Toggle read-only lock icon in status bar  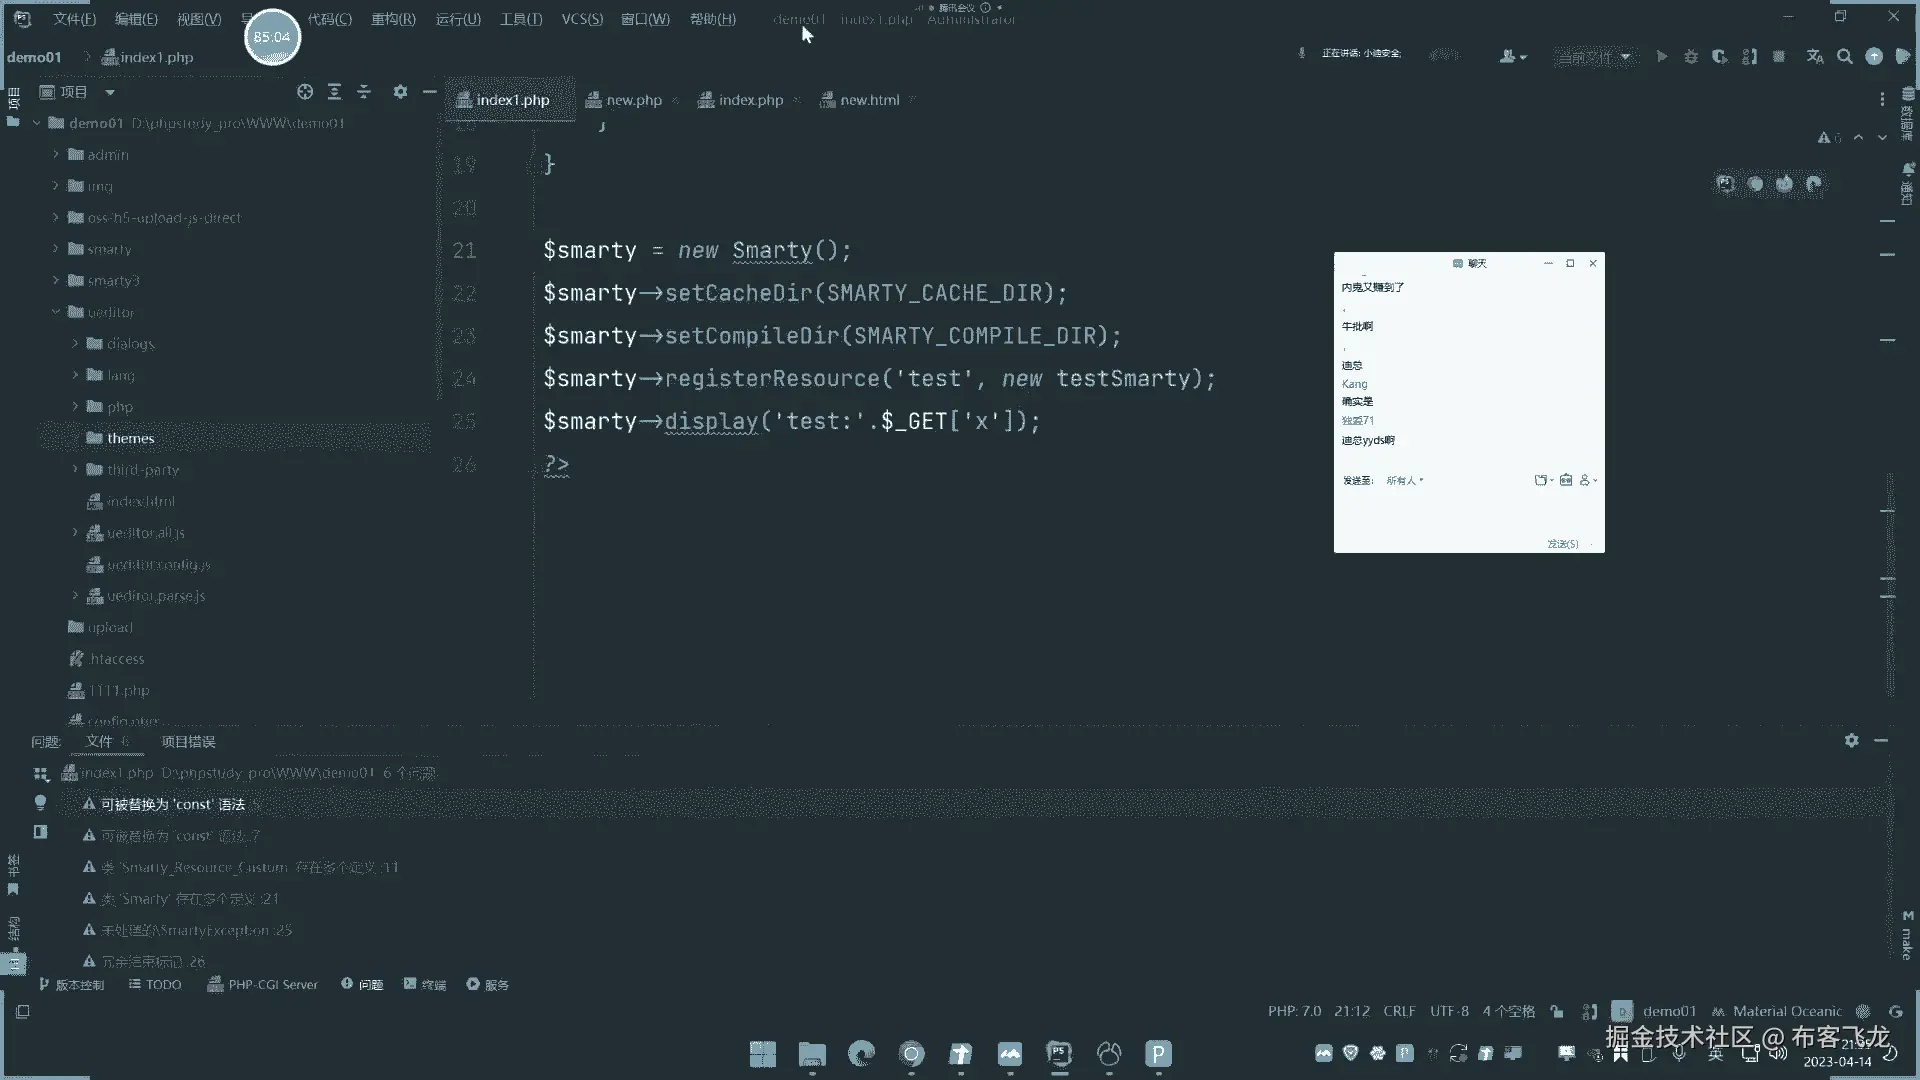[x=1557, y=1011]
